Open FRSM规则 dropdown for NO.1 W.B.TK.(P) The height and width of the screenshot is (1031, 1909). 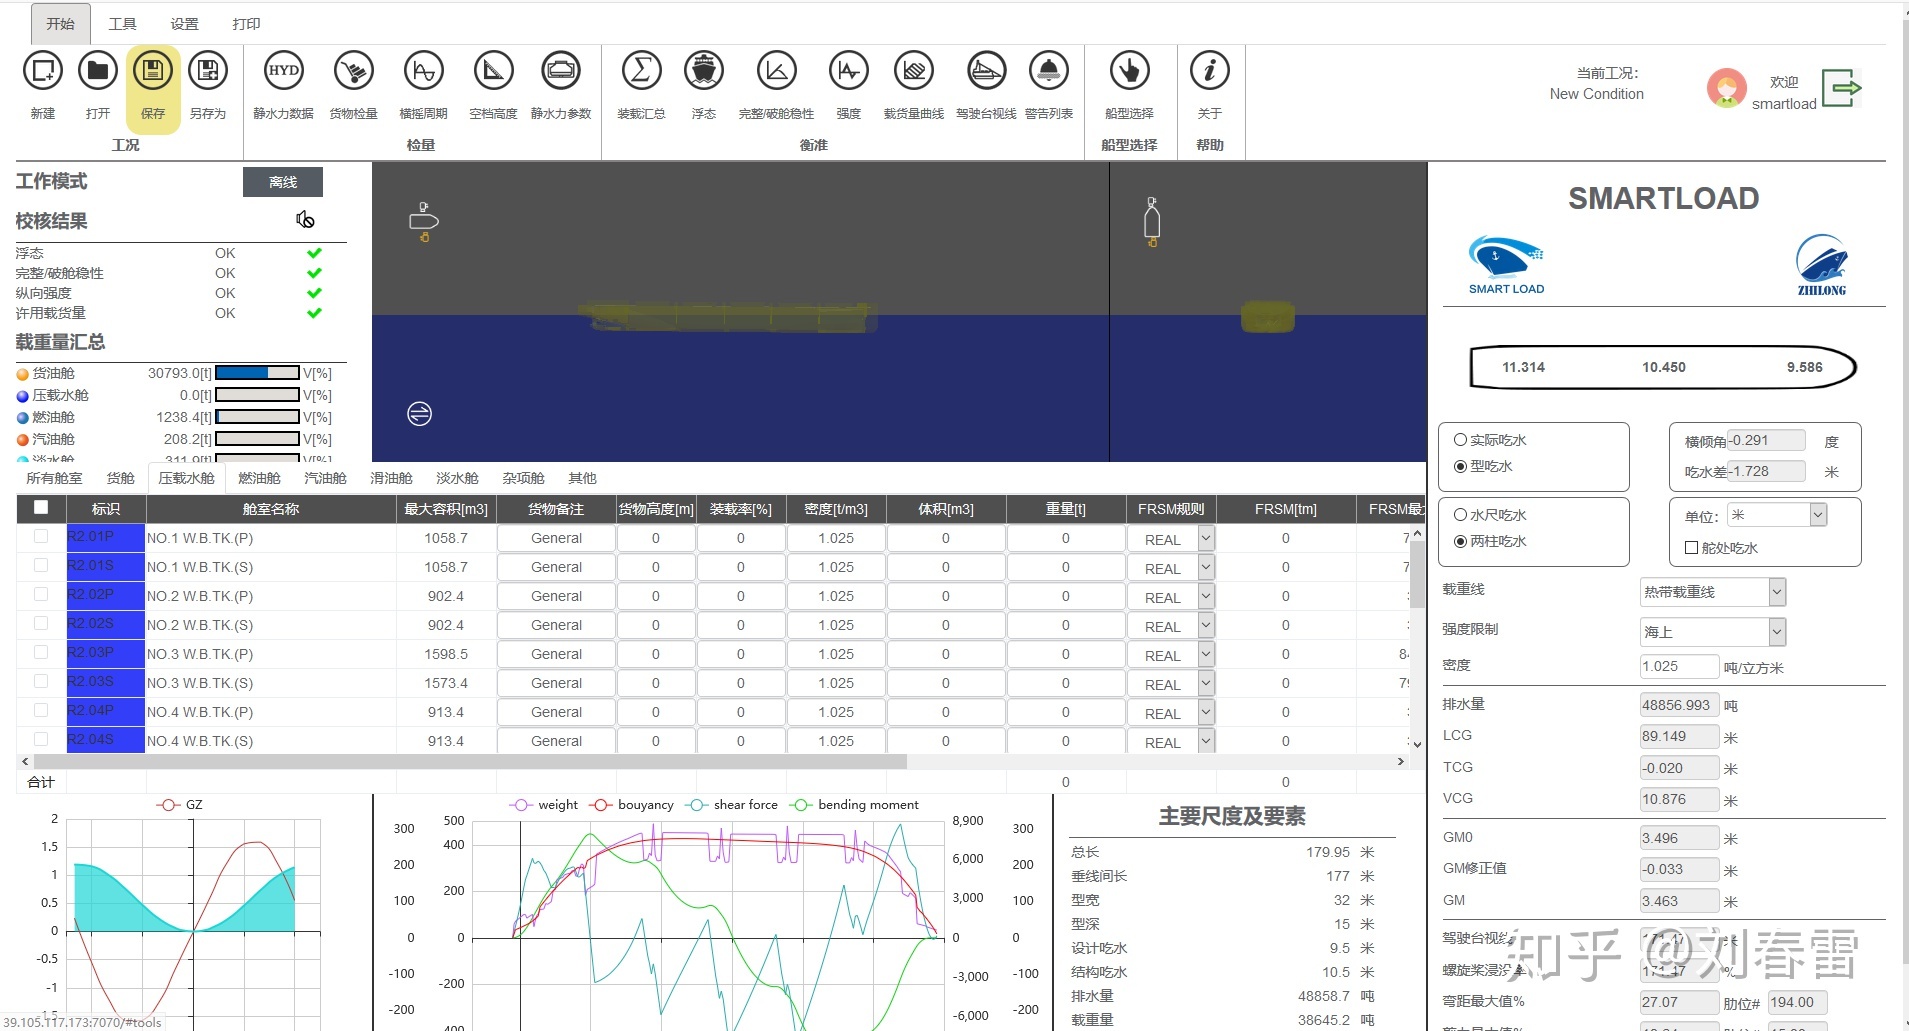tap(1171, 539)
